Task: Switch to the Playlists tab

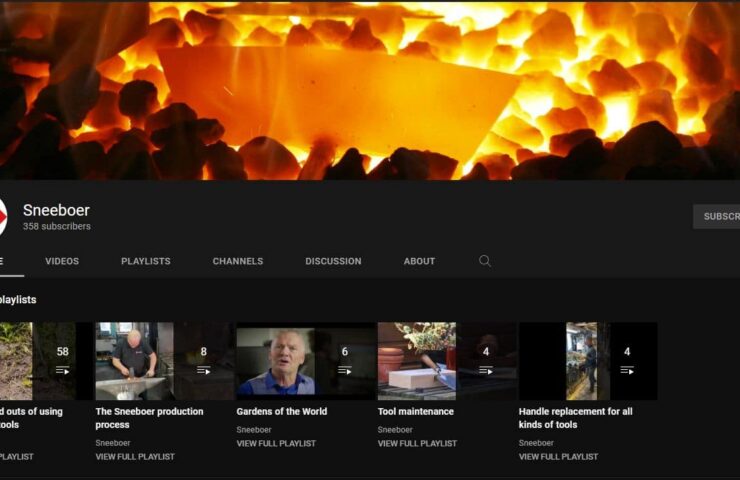Action: click(145, 261)
